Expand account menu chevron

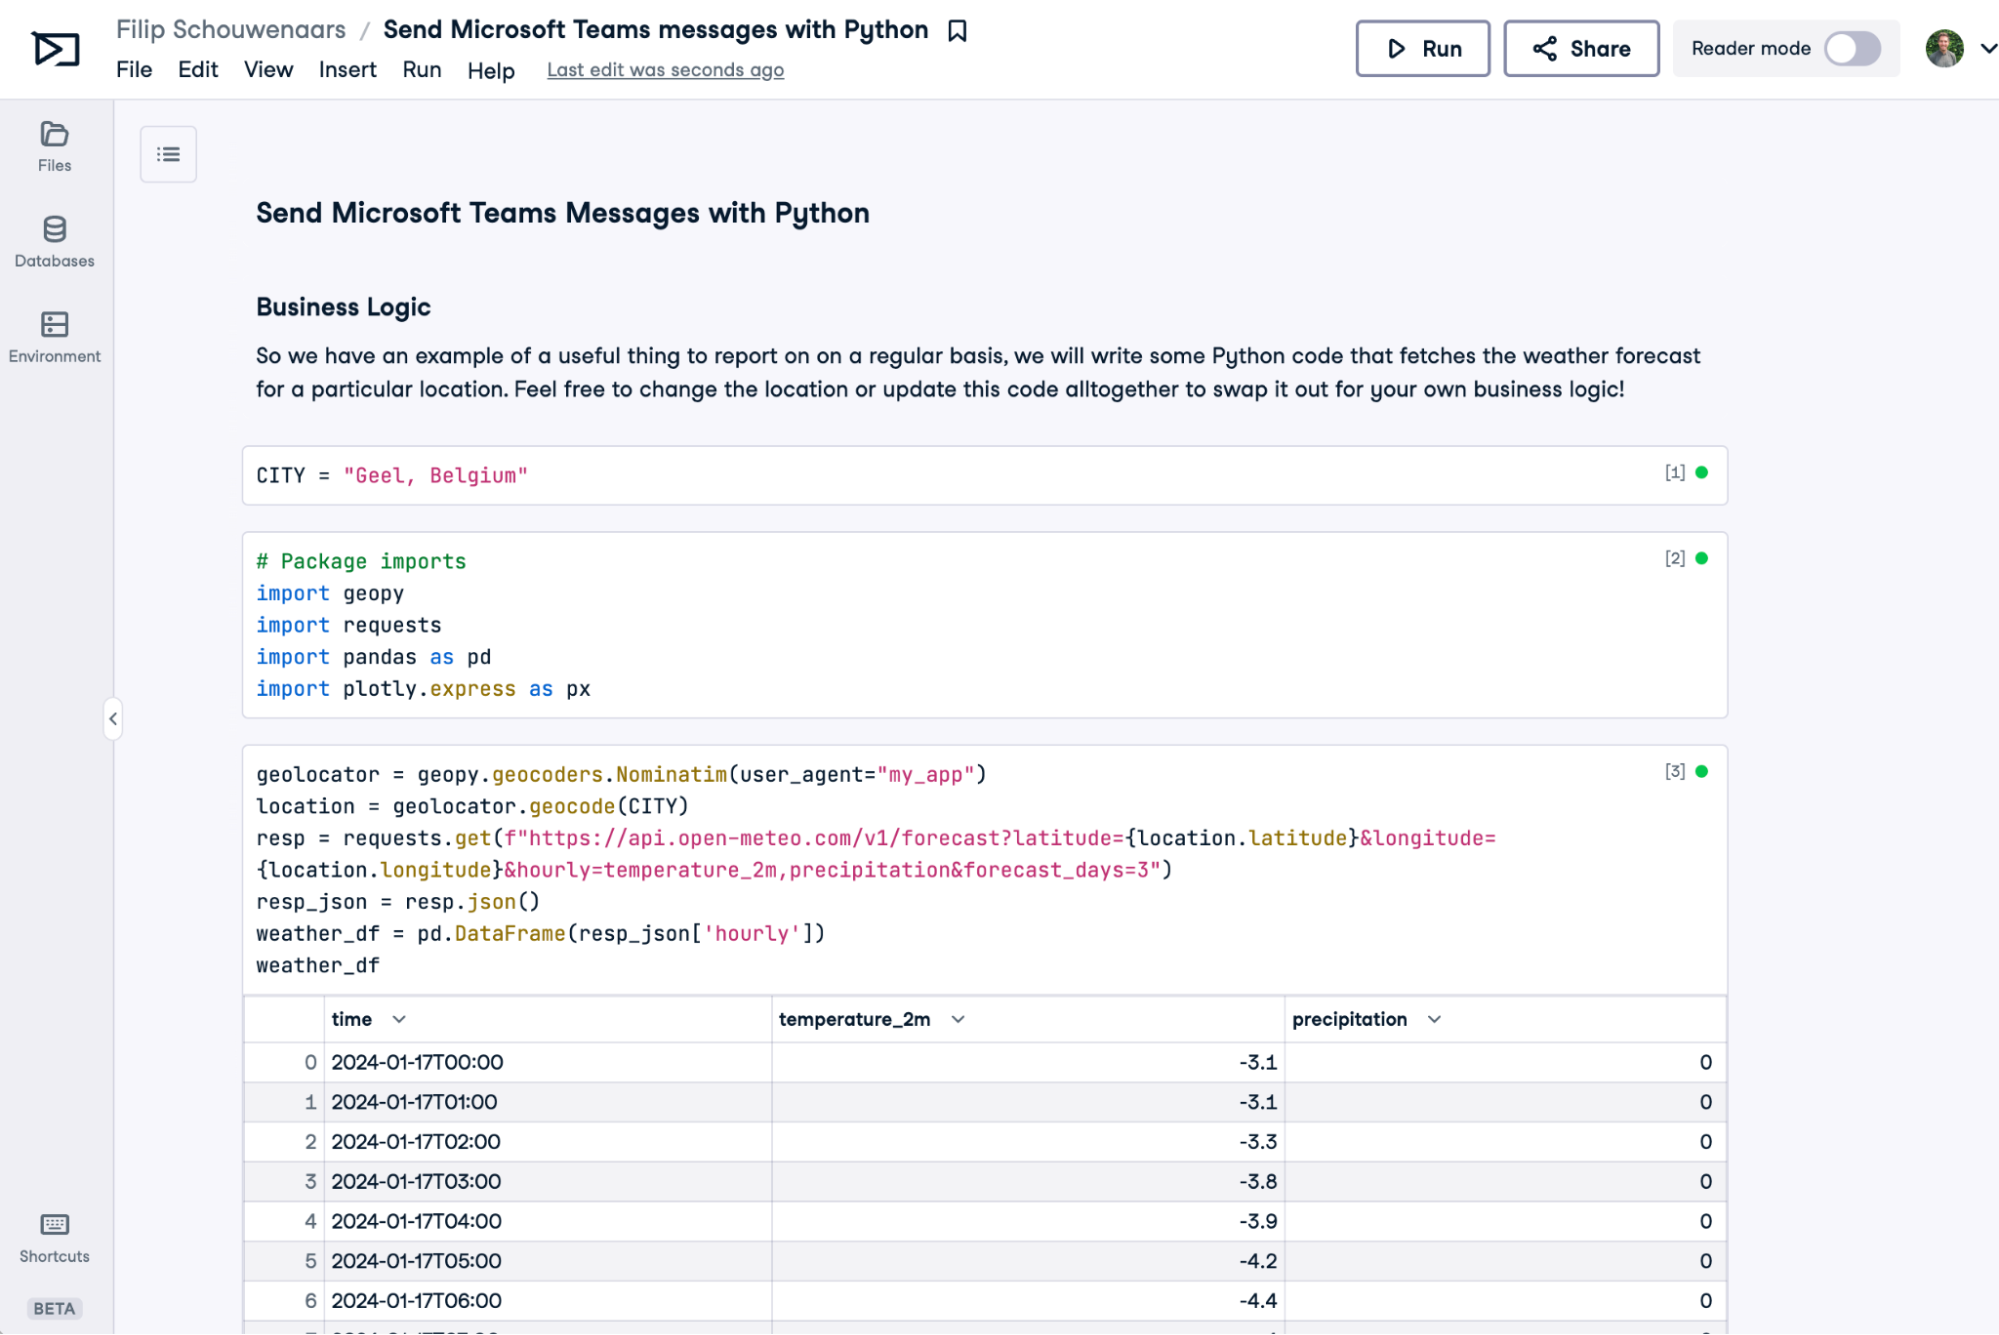(1988, 48)
